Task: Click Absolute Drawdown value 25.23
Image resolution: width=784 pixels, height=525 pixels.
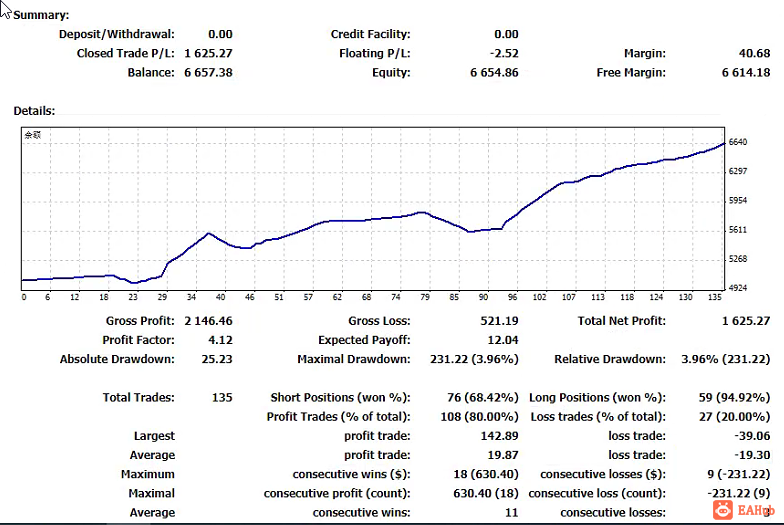Action: click(217, 359)
